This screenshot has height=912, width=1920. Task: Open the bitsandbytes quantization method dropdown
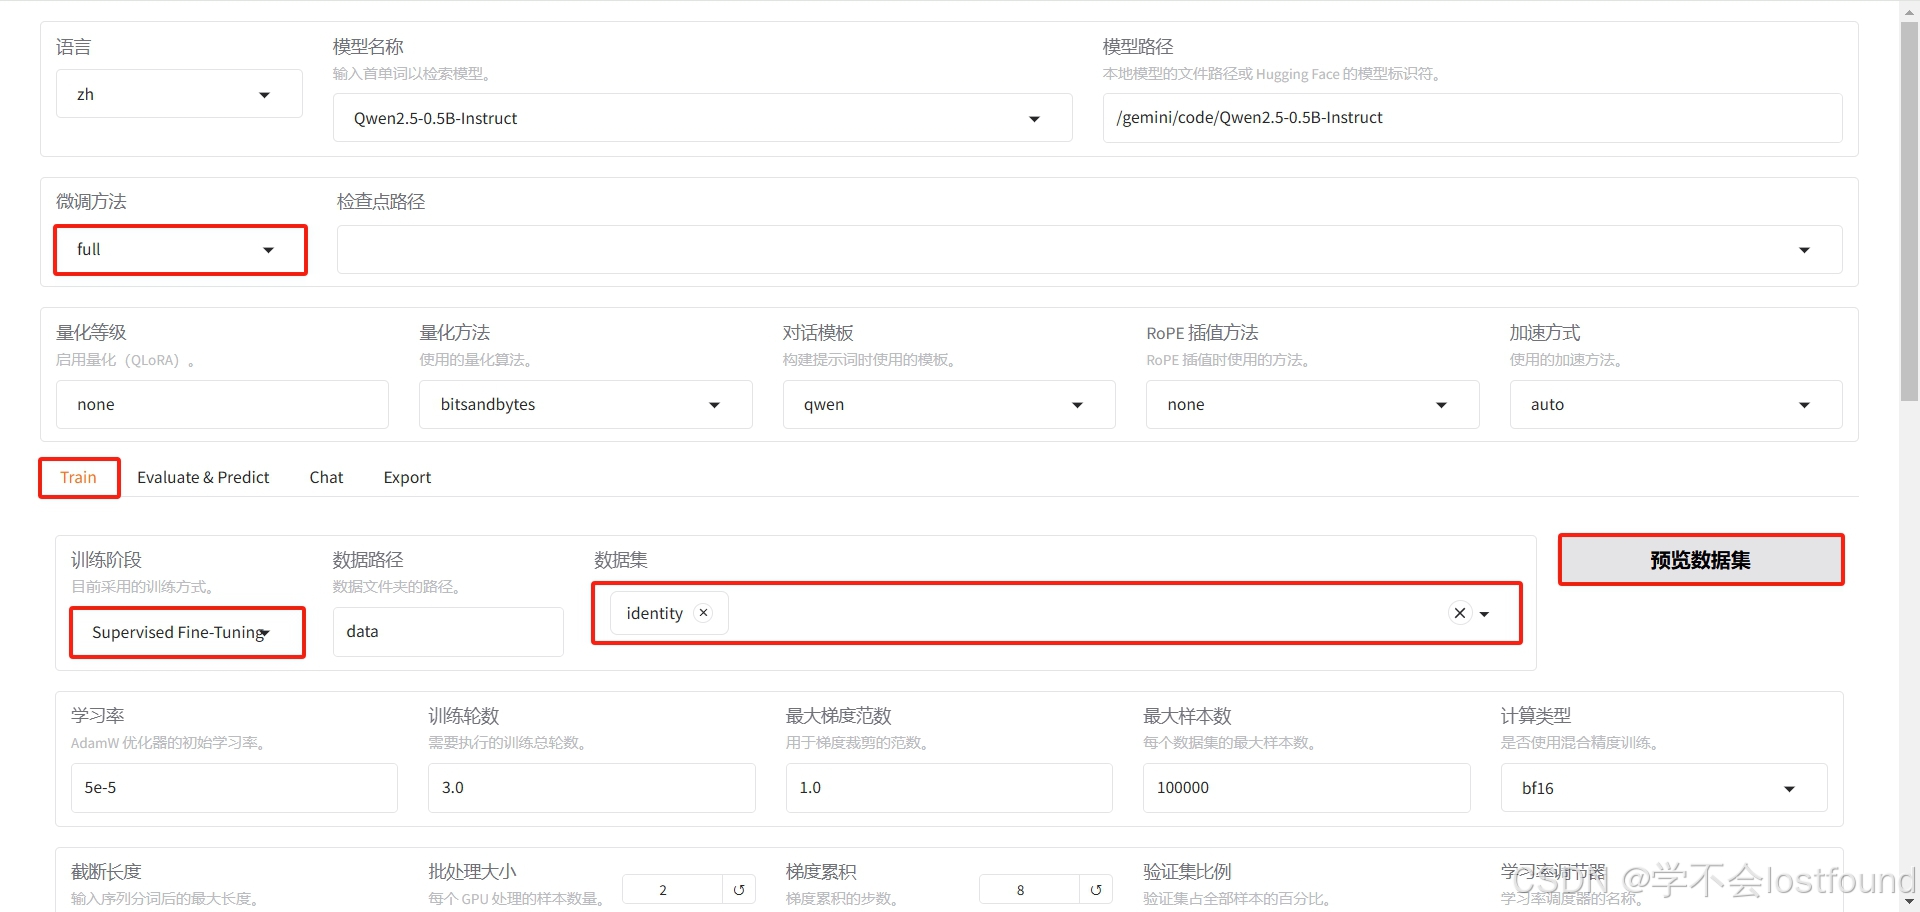point(585,404)
